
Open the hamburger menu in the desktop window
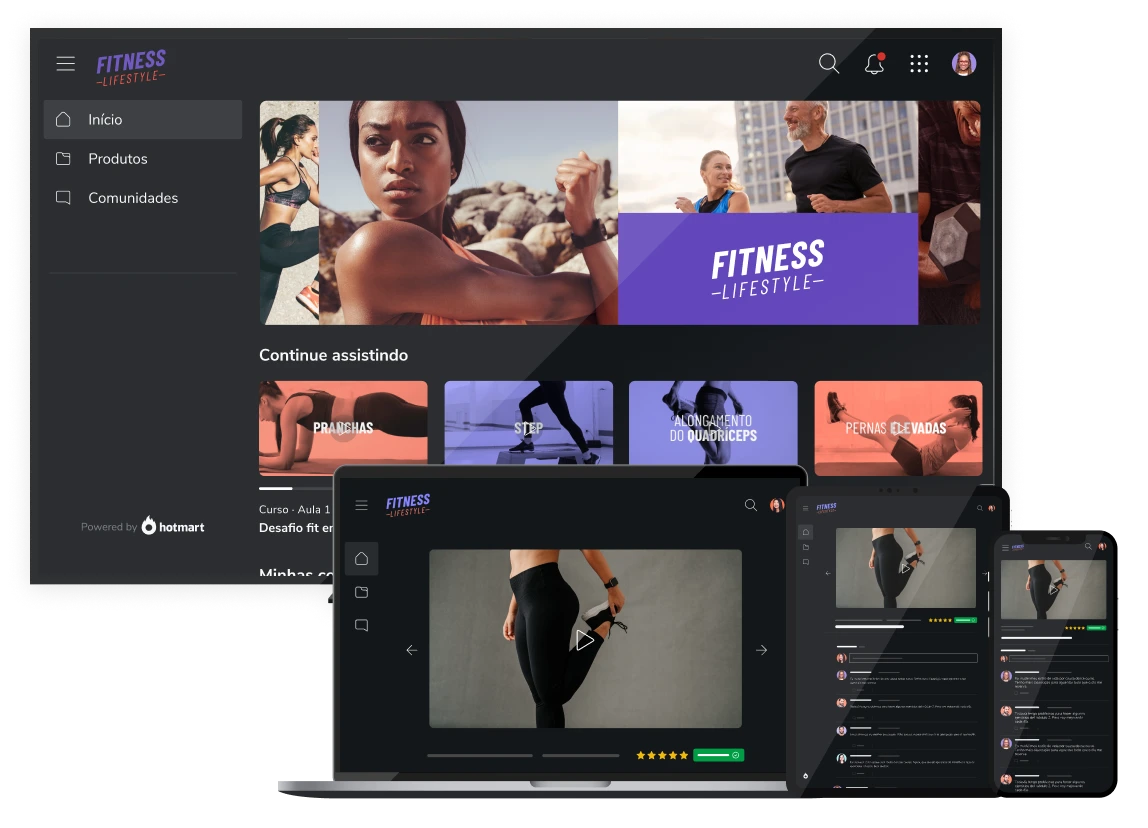click(66, 64)
